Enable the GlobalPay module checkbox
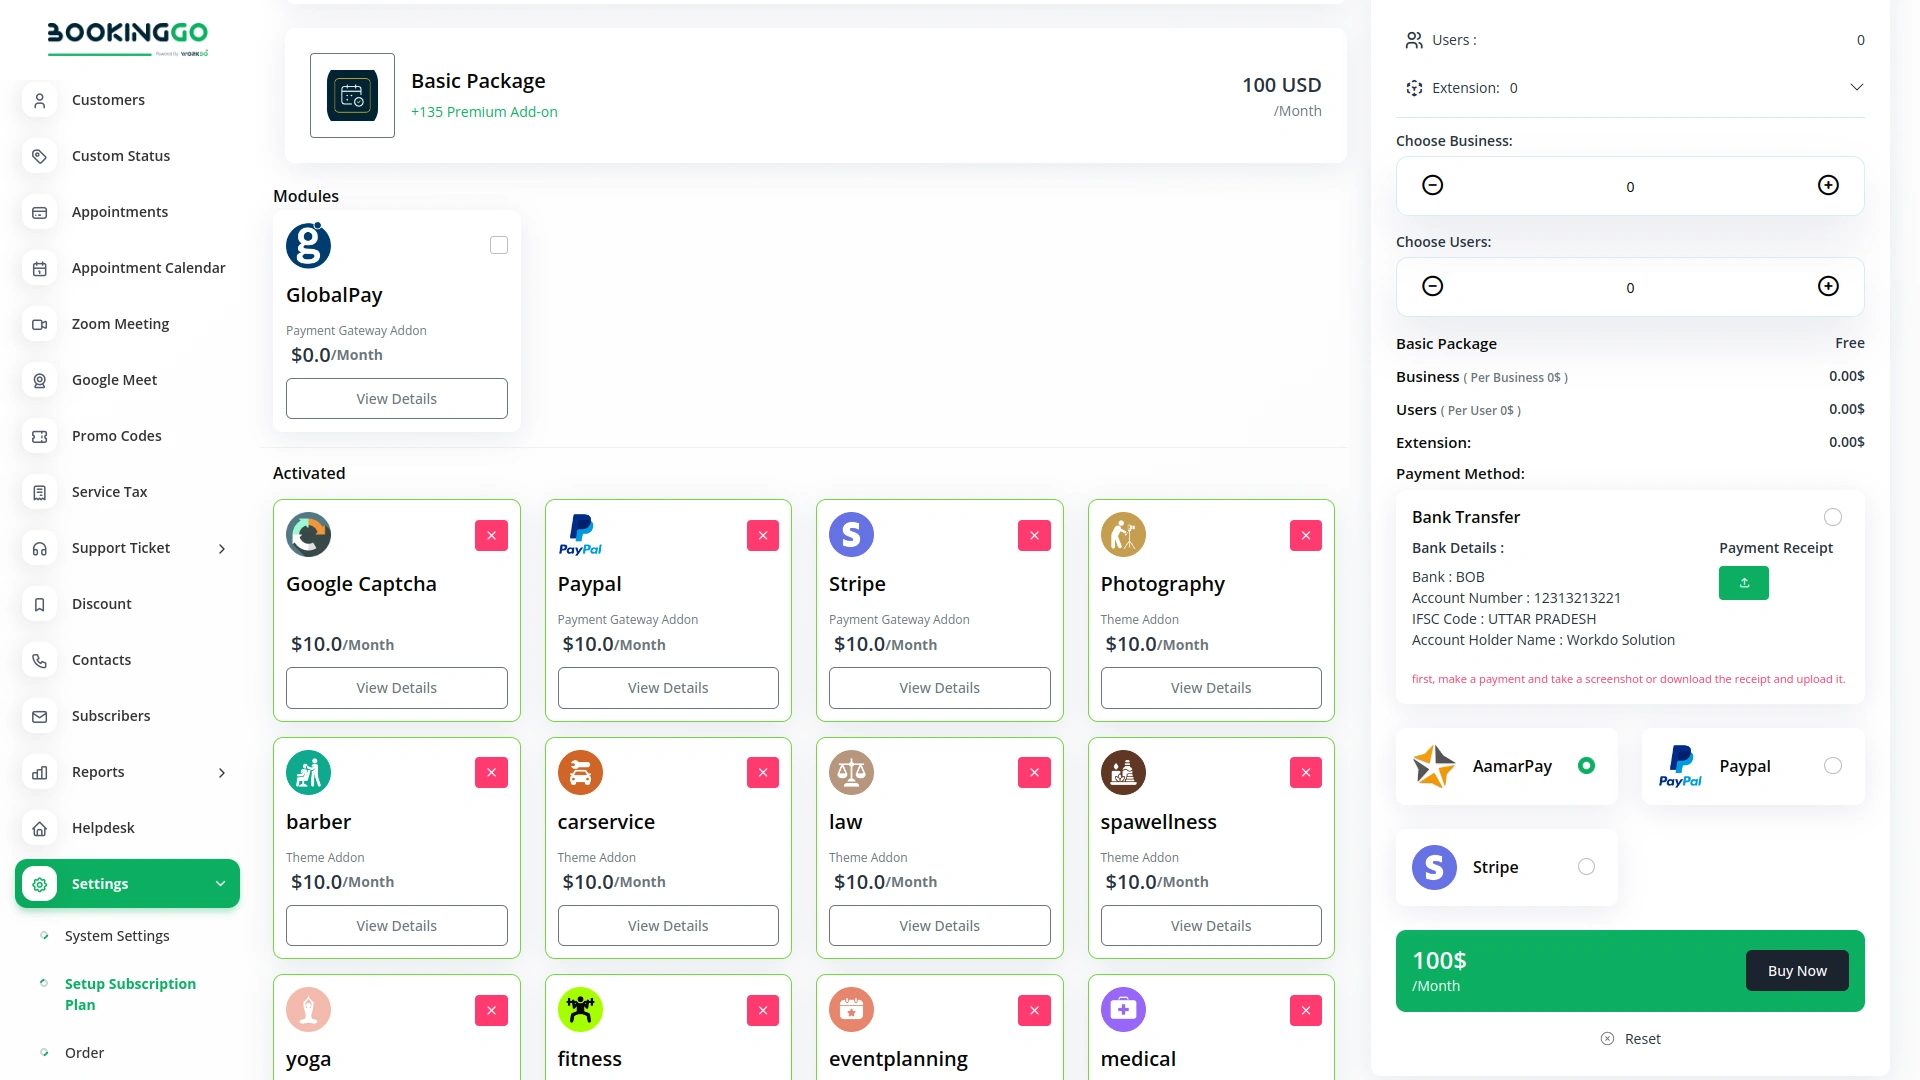 click(498, 244)
